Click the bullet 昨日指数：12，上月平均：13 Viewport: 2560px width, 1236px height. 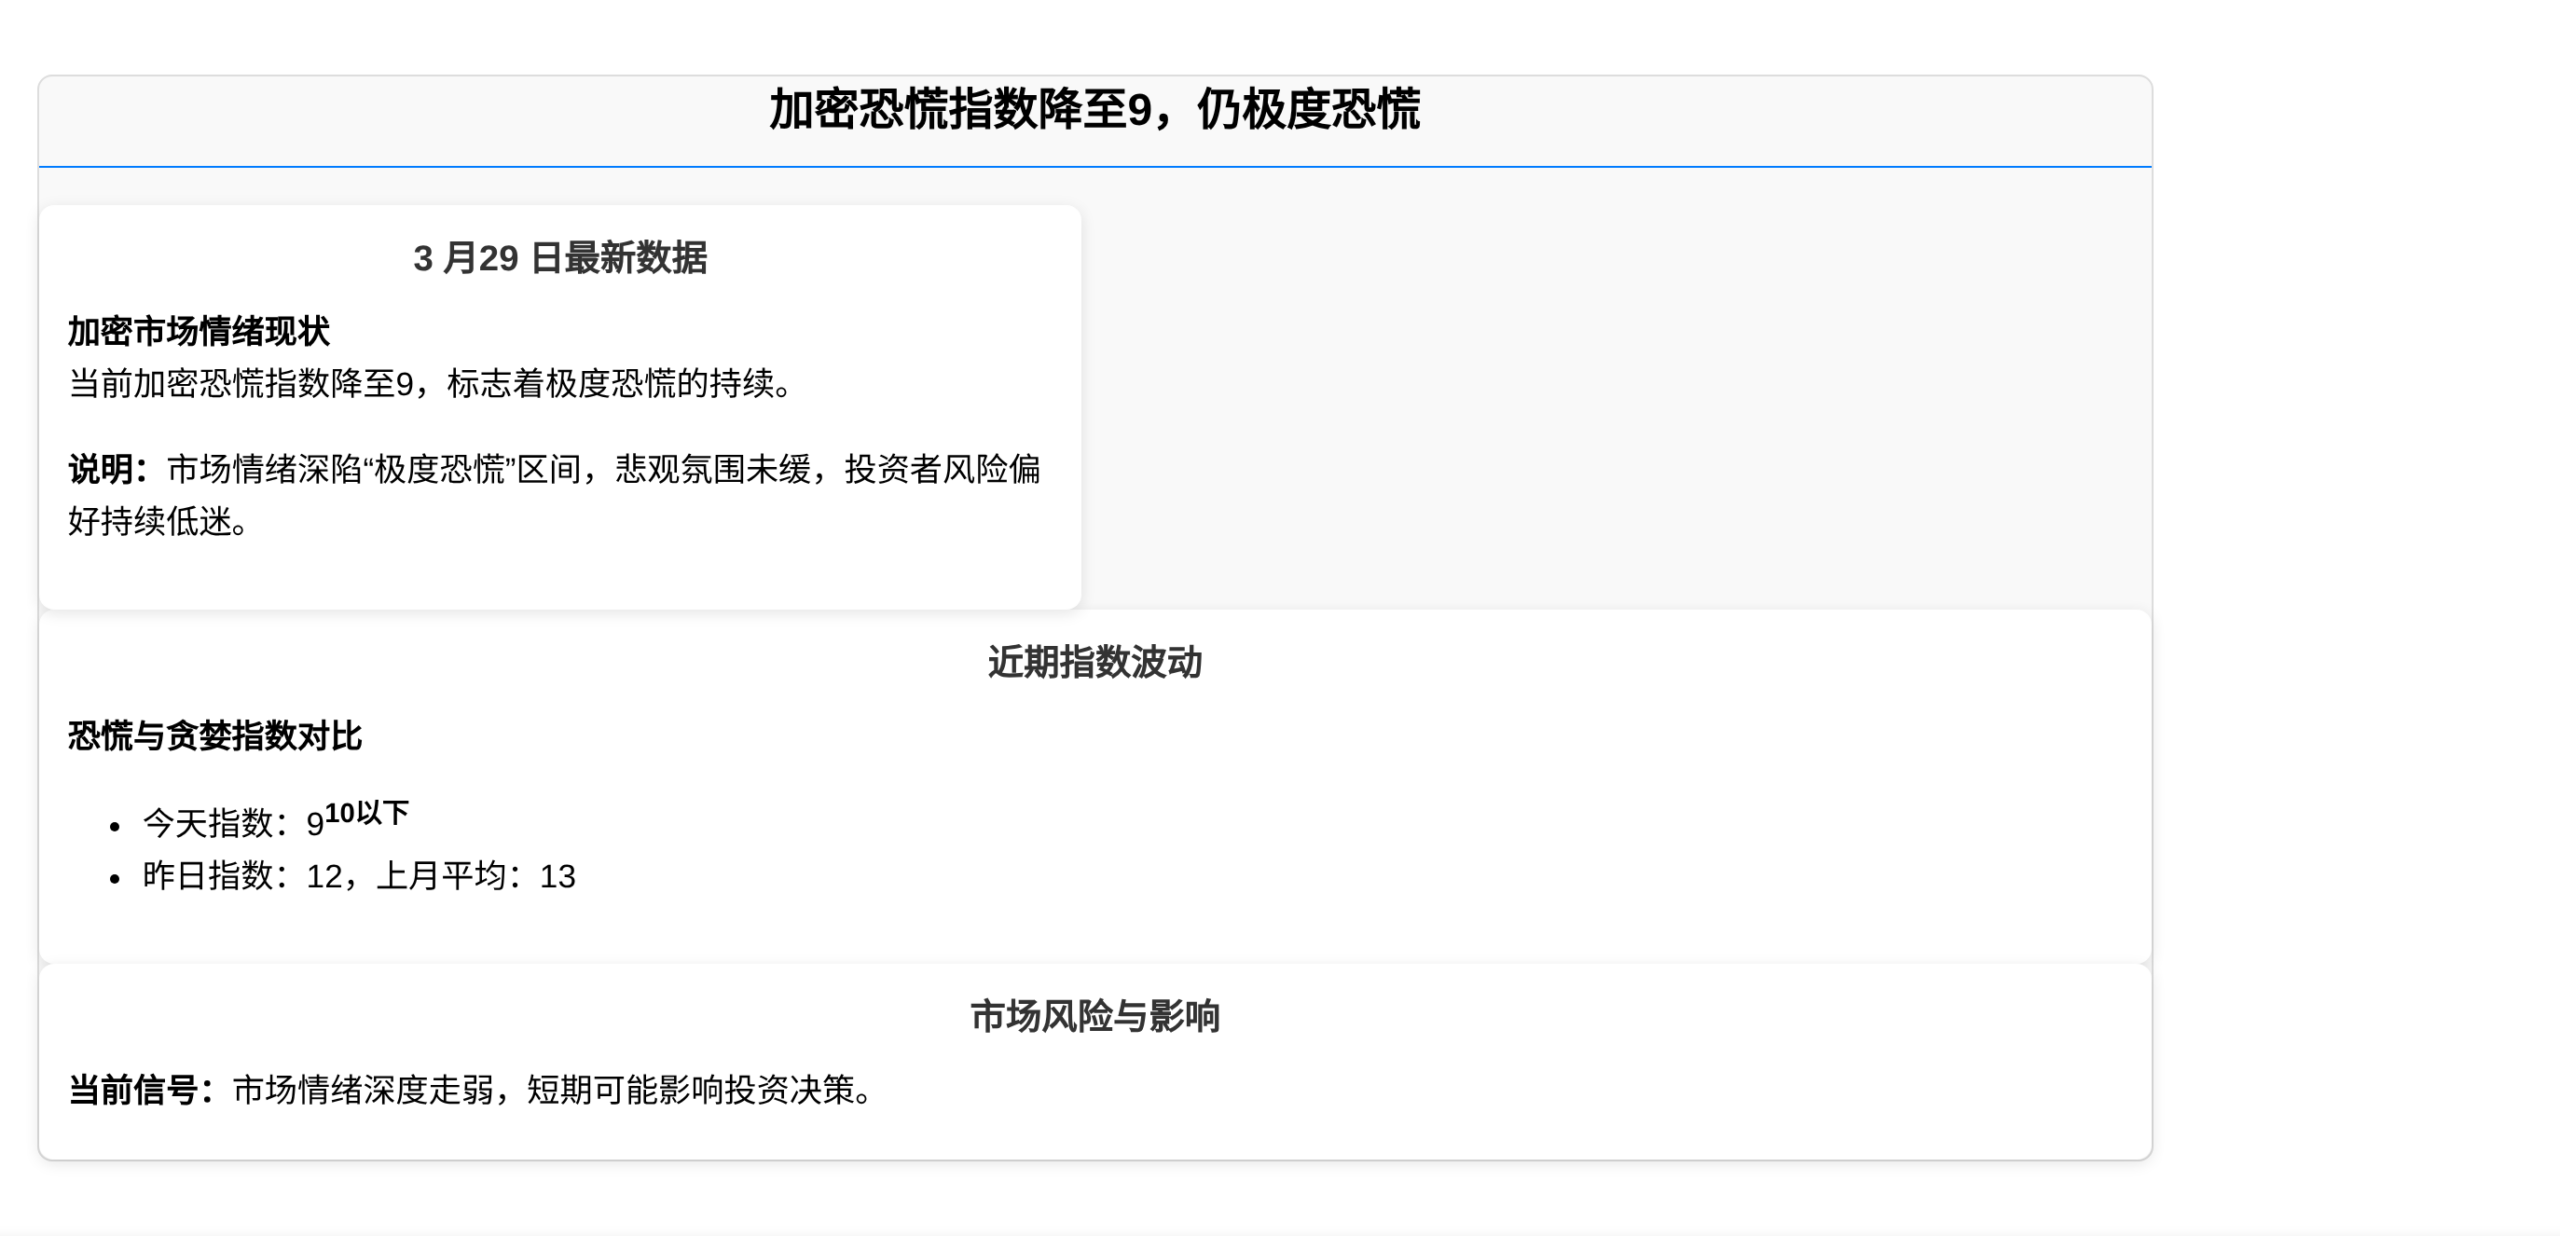pyautogui.click(x=359, y=876)
